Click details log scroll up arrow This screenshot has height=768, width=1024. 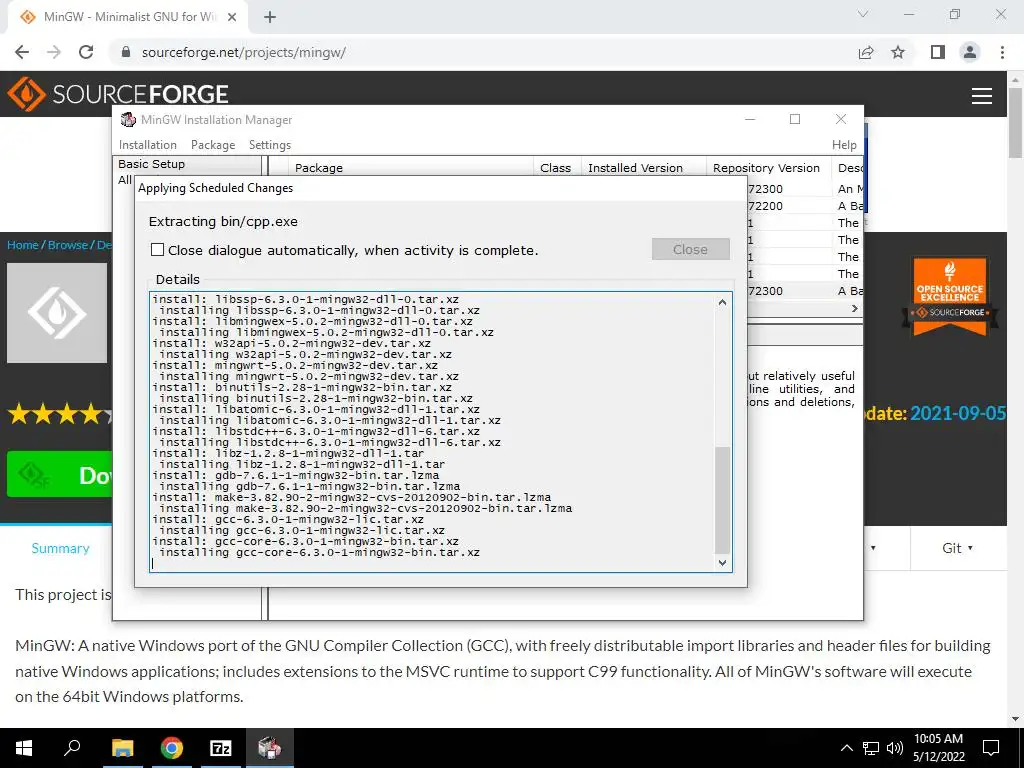coord(722,302)
